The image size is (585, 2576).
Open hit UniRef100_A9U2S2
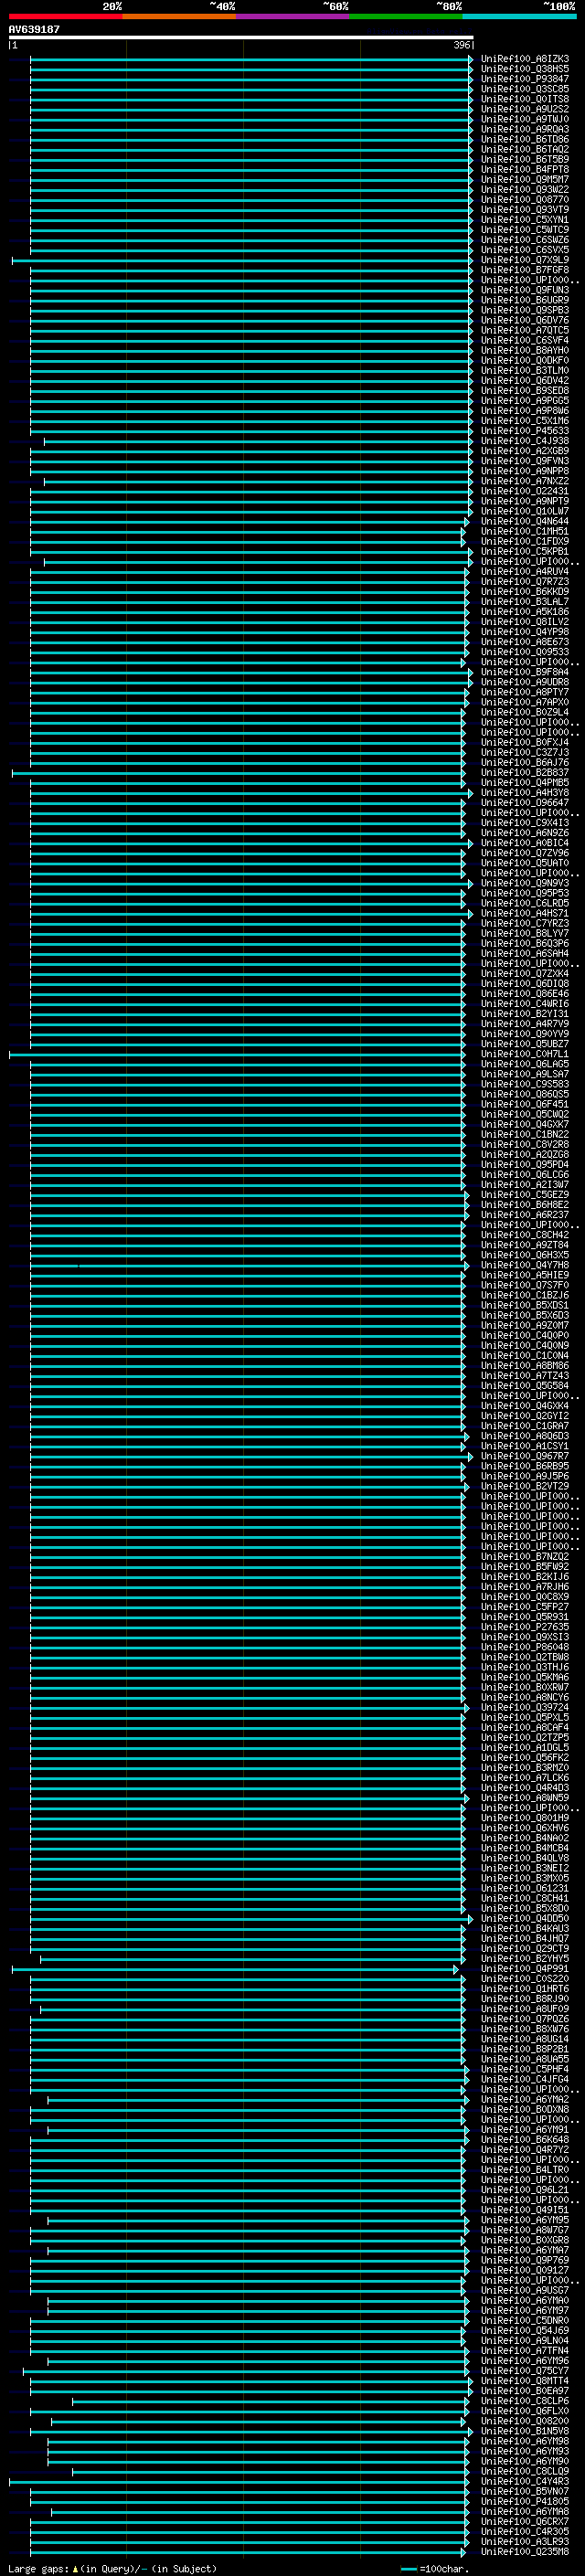(x=525, y=109)
